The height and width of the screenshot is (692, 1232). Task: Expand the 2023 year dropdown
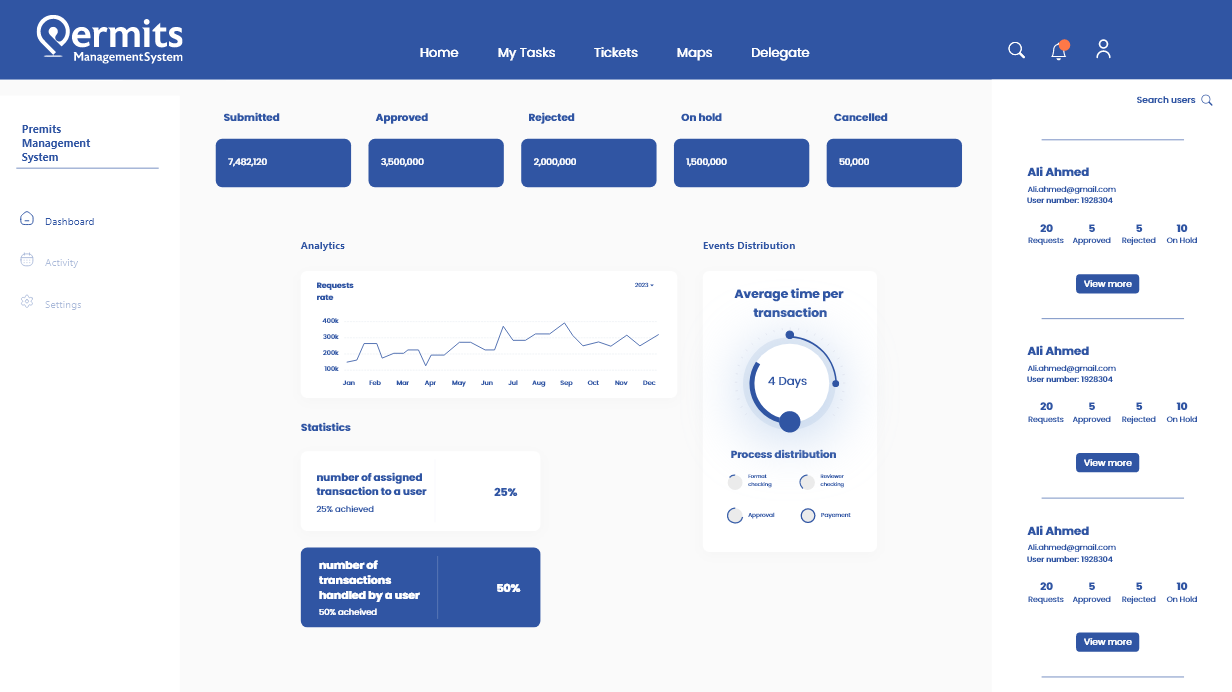[x=644, y=285]
